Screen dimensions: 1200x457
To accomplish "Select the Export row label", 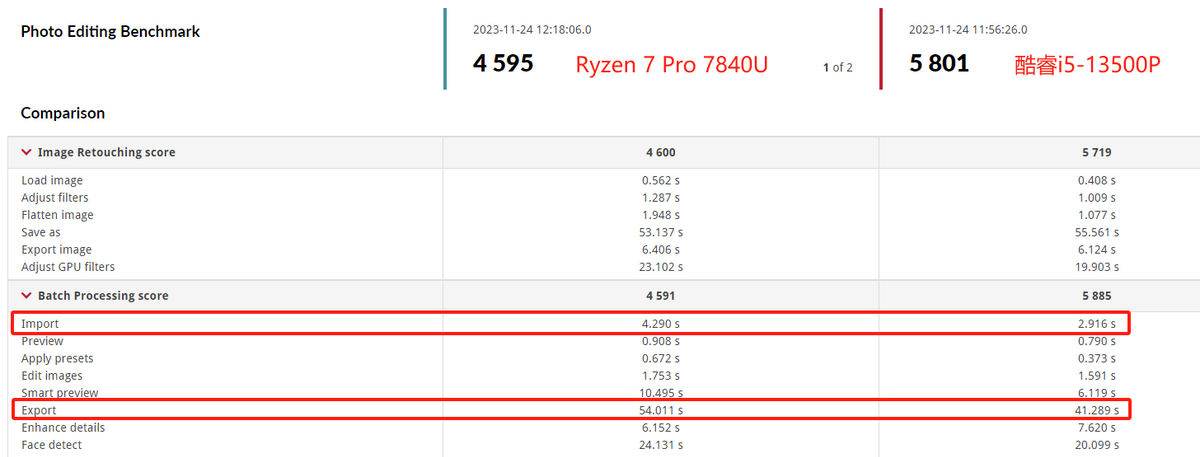I will coord(39,410).
